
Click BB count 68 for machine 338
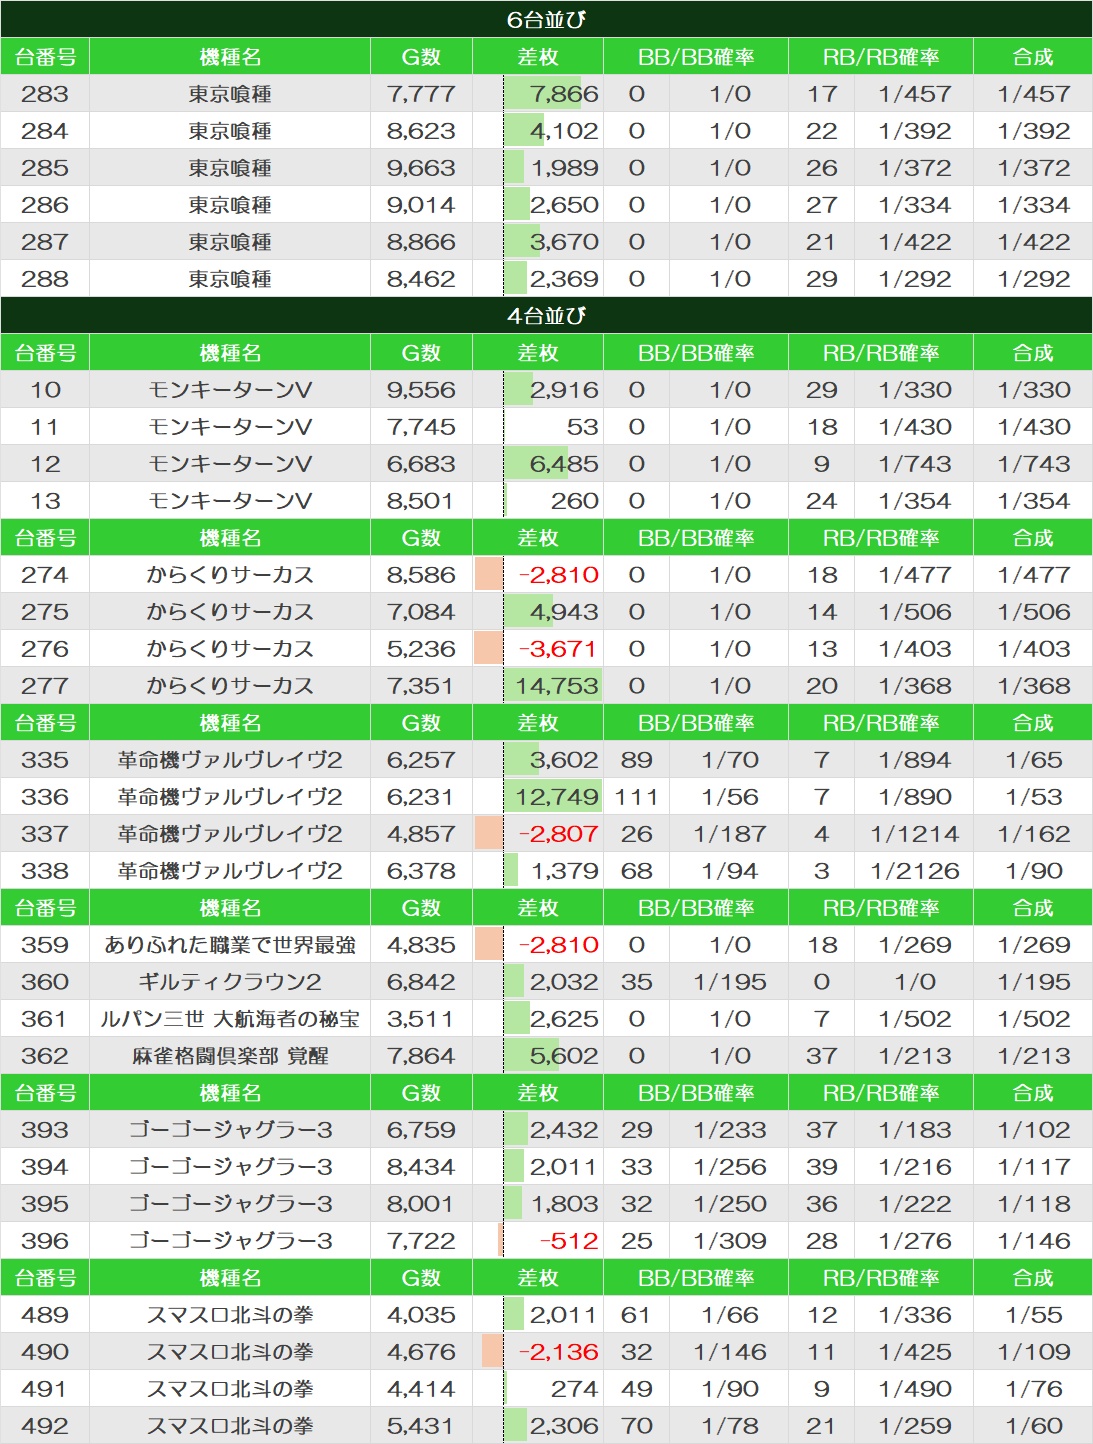(636, 871)
